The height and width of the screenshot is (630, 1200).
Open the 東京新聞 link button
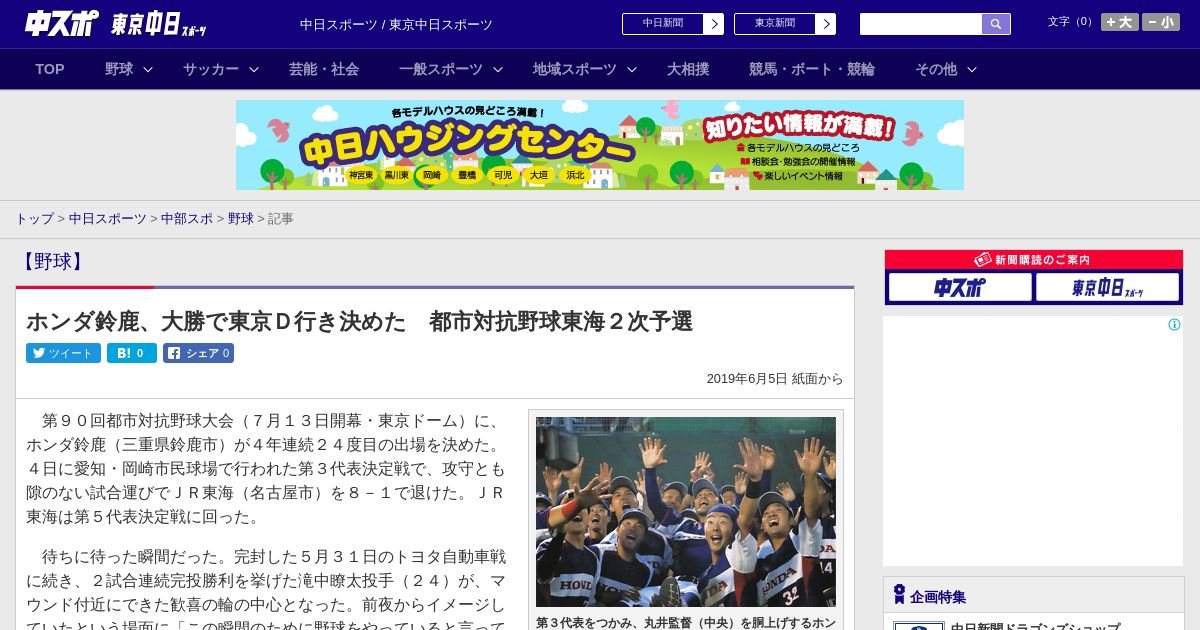pos(785,24)
